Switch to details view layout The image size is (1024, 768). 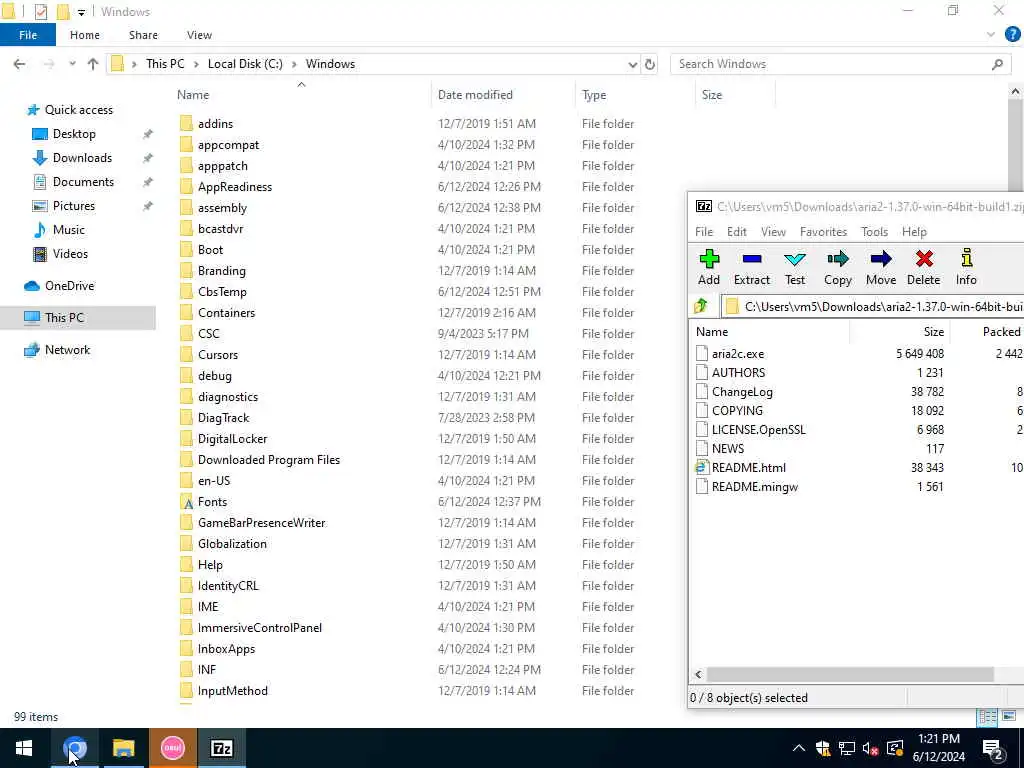[x=987, y=716]
